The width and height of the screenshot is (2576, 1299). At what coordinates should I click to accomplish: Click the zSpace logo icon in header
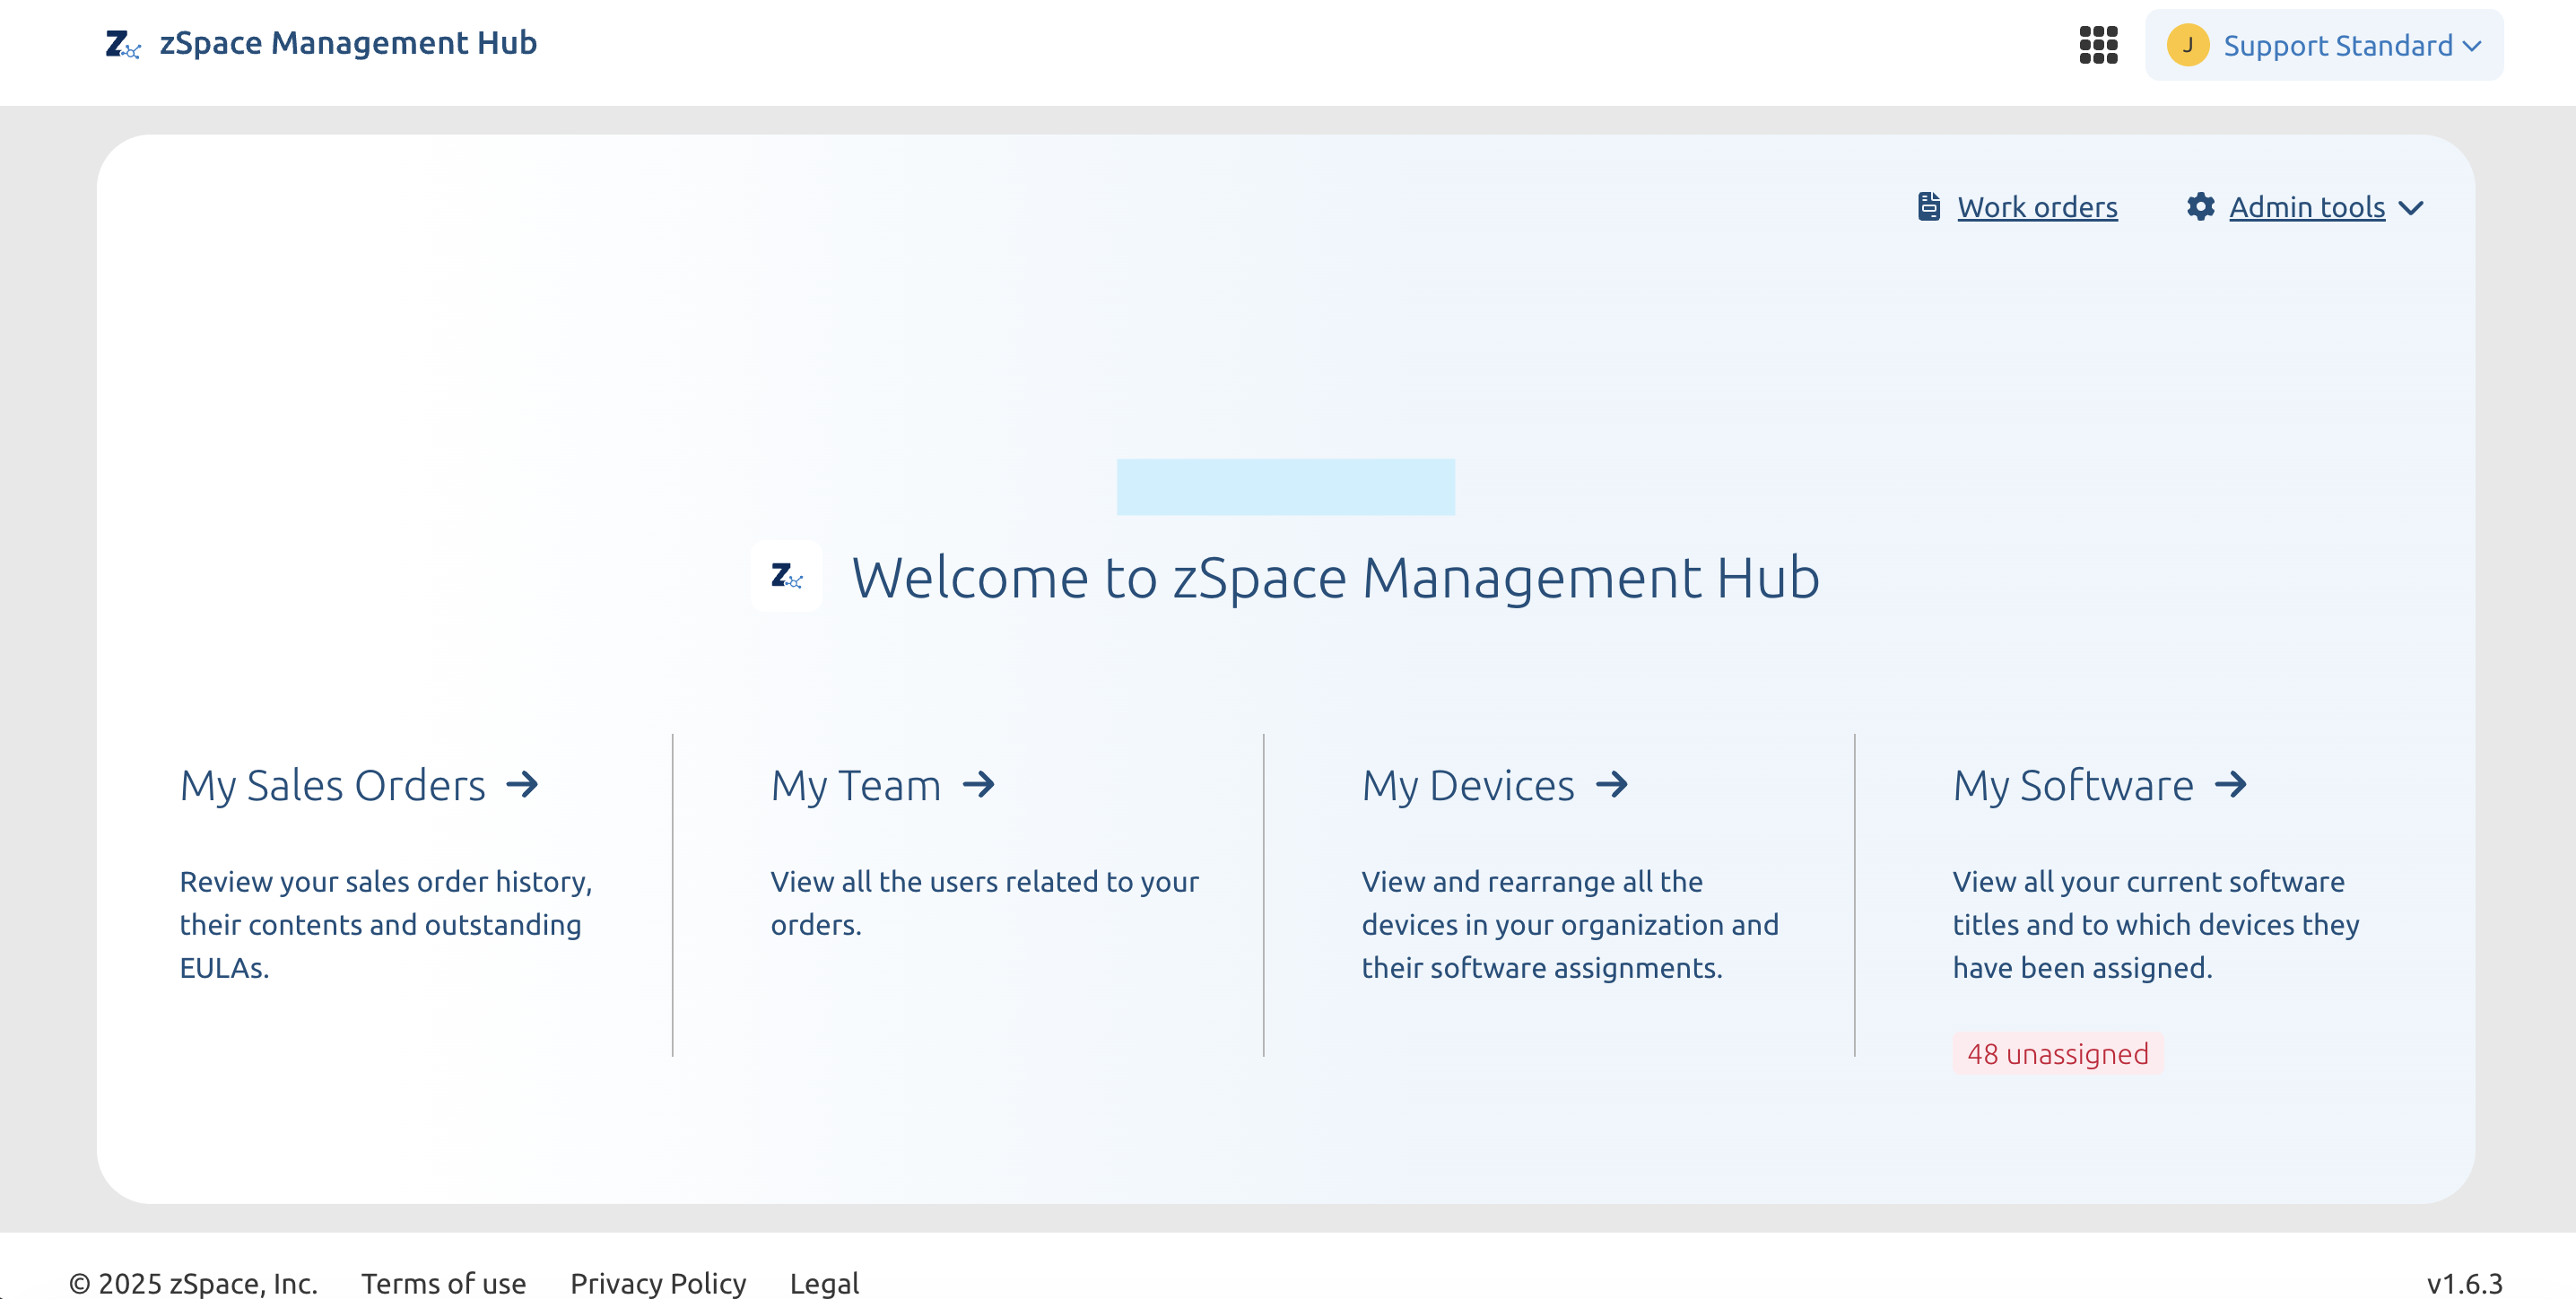(x=122, y=44)
